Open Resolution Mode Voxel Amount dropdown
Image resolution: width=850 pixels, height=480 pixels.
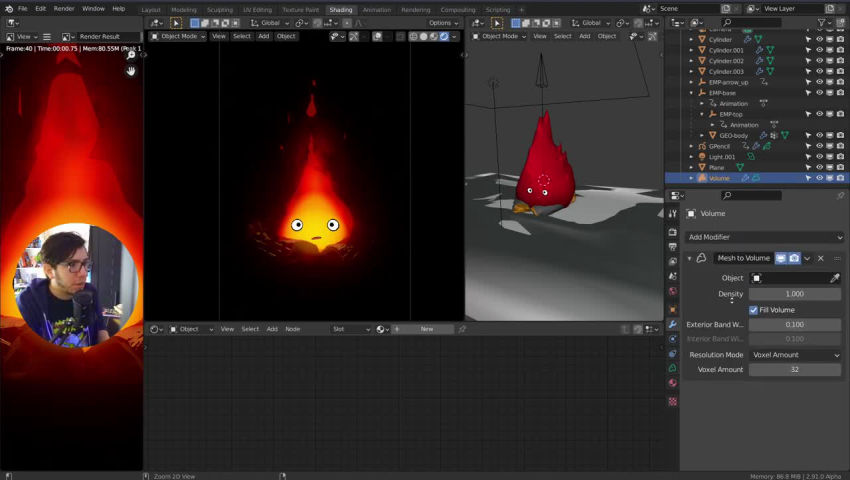(x=795, y=355)
